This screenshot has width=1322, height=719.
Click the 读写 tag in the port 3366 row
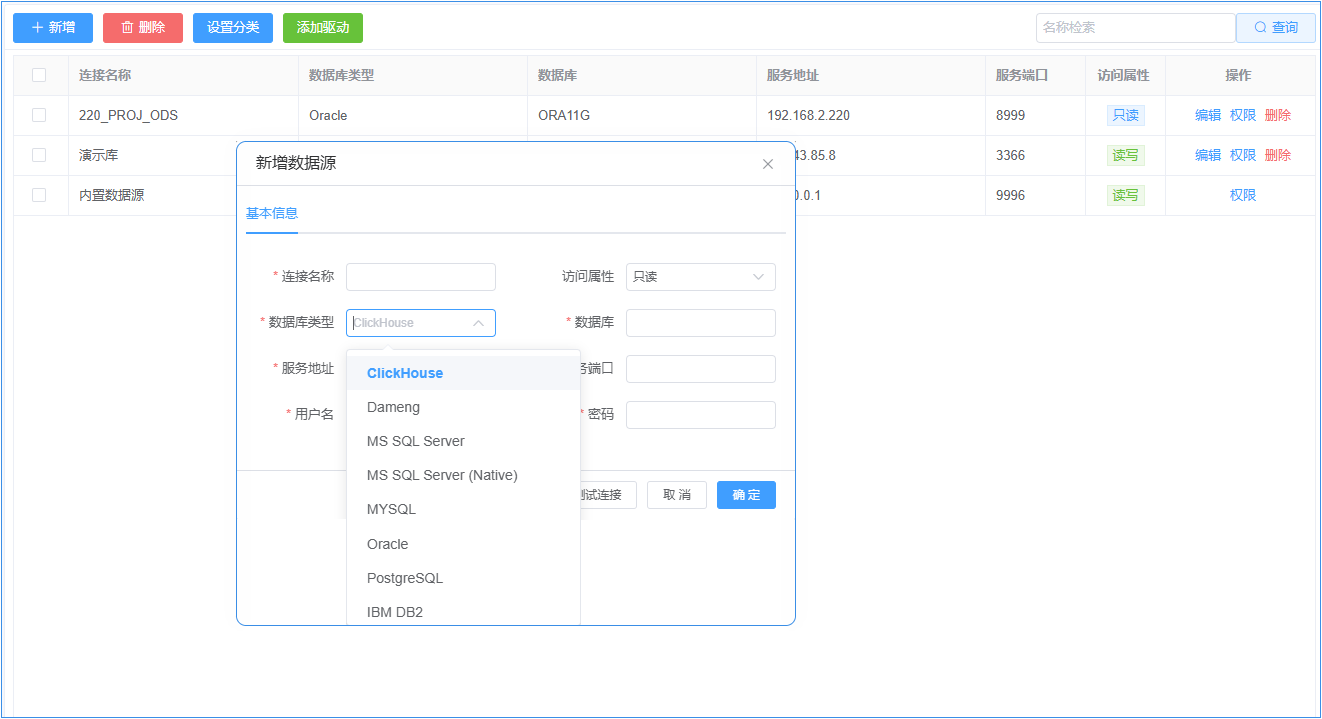[x=1125, y=155]
